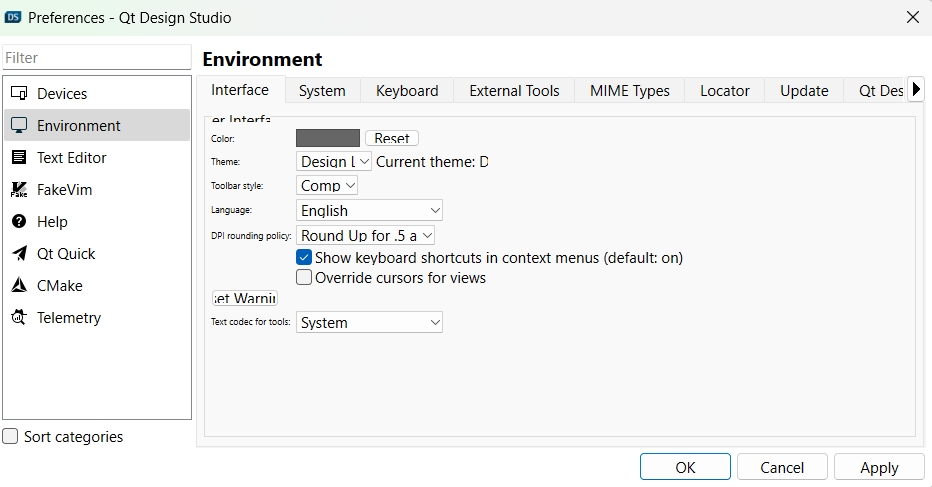Open Text codec for tools dropdown
Image resolution: width=932 pixels, height=487 pixels.
pyautogui.click(x=369, y=322)
